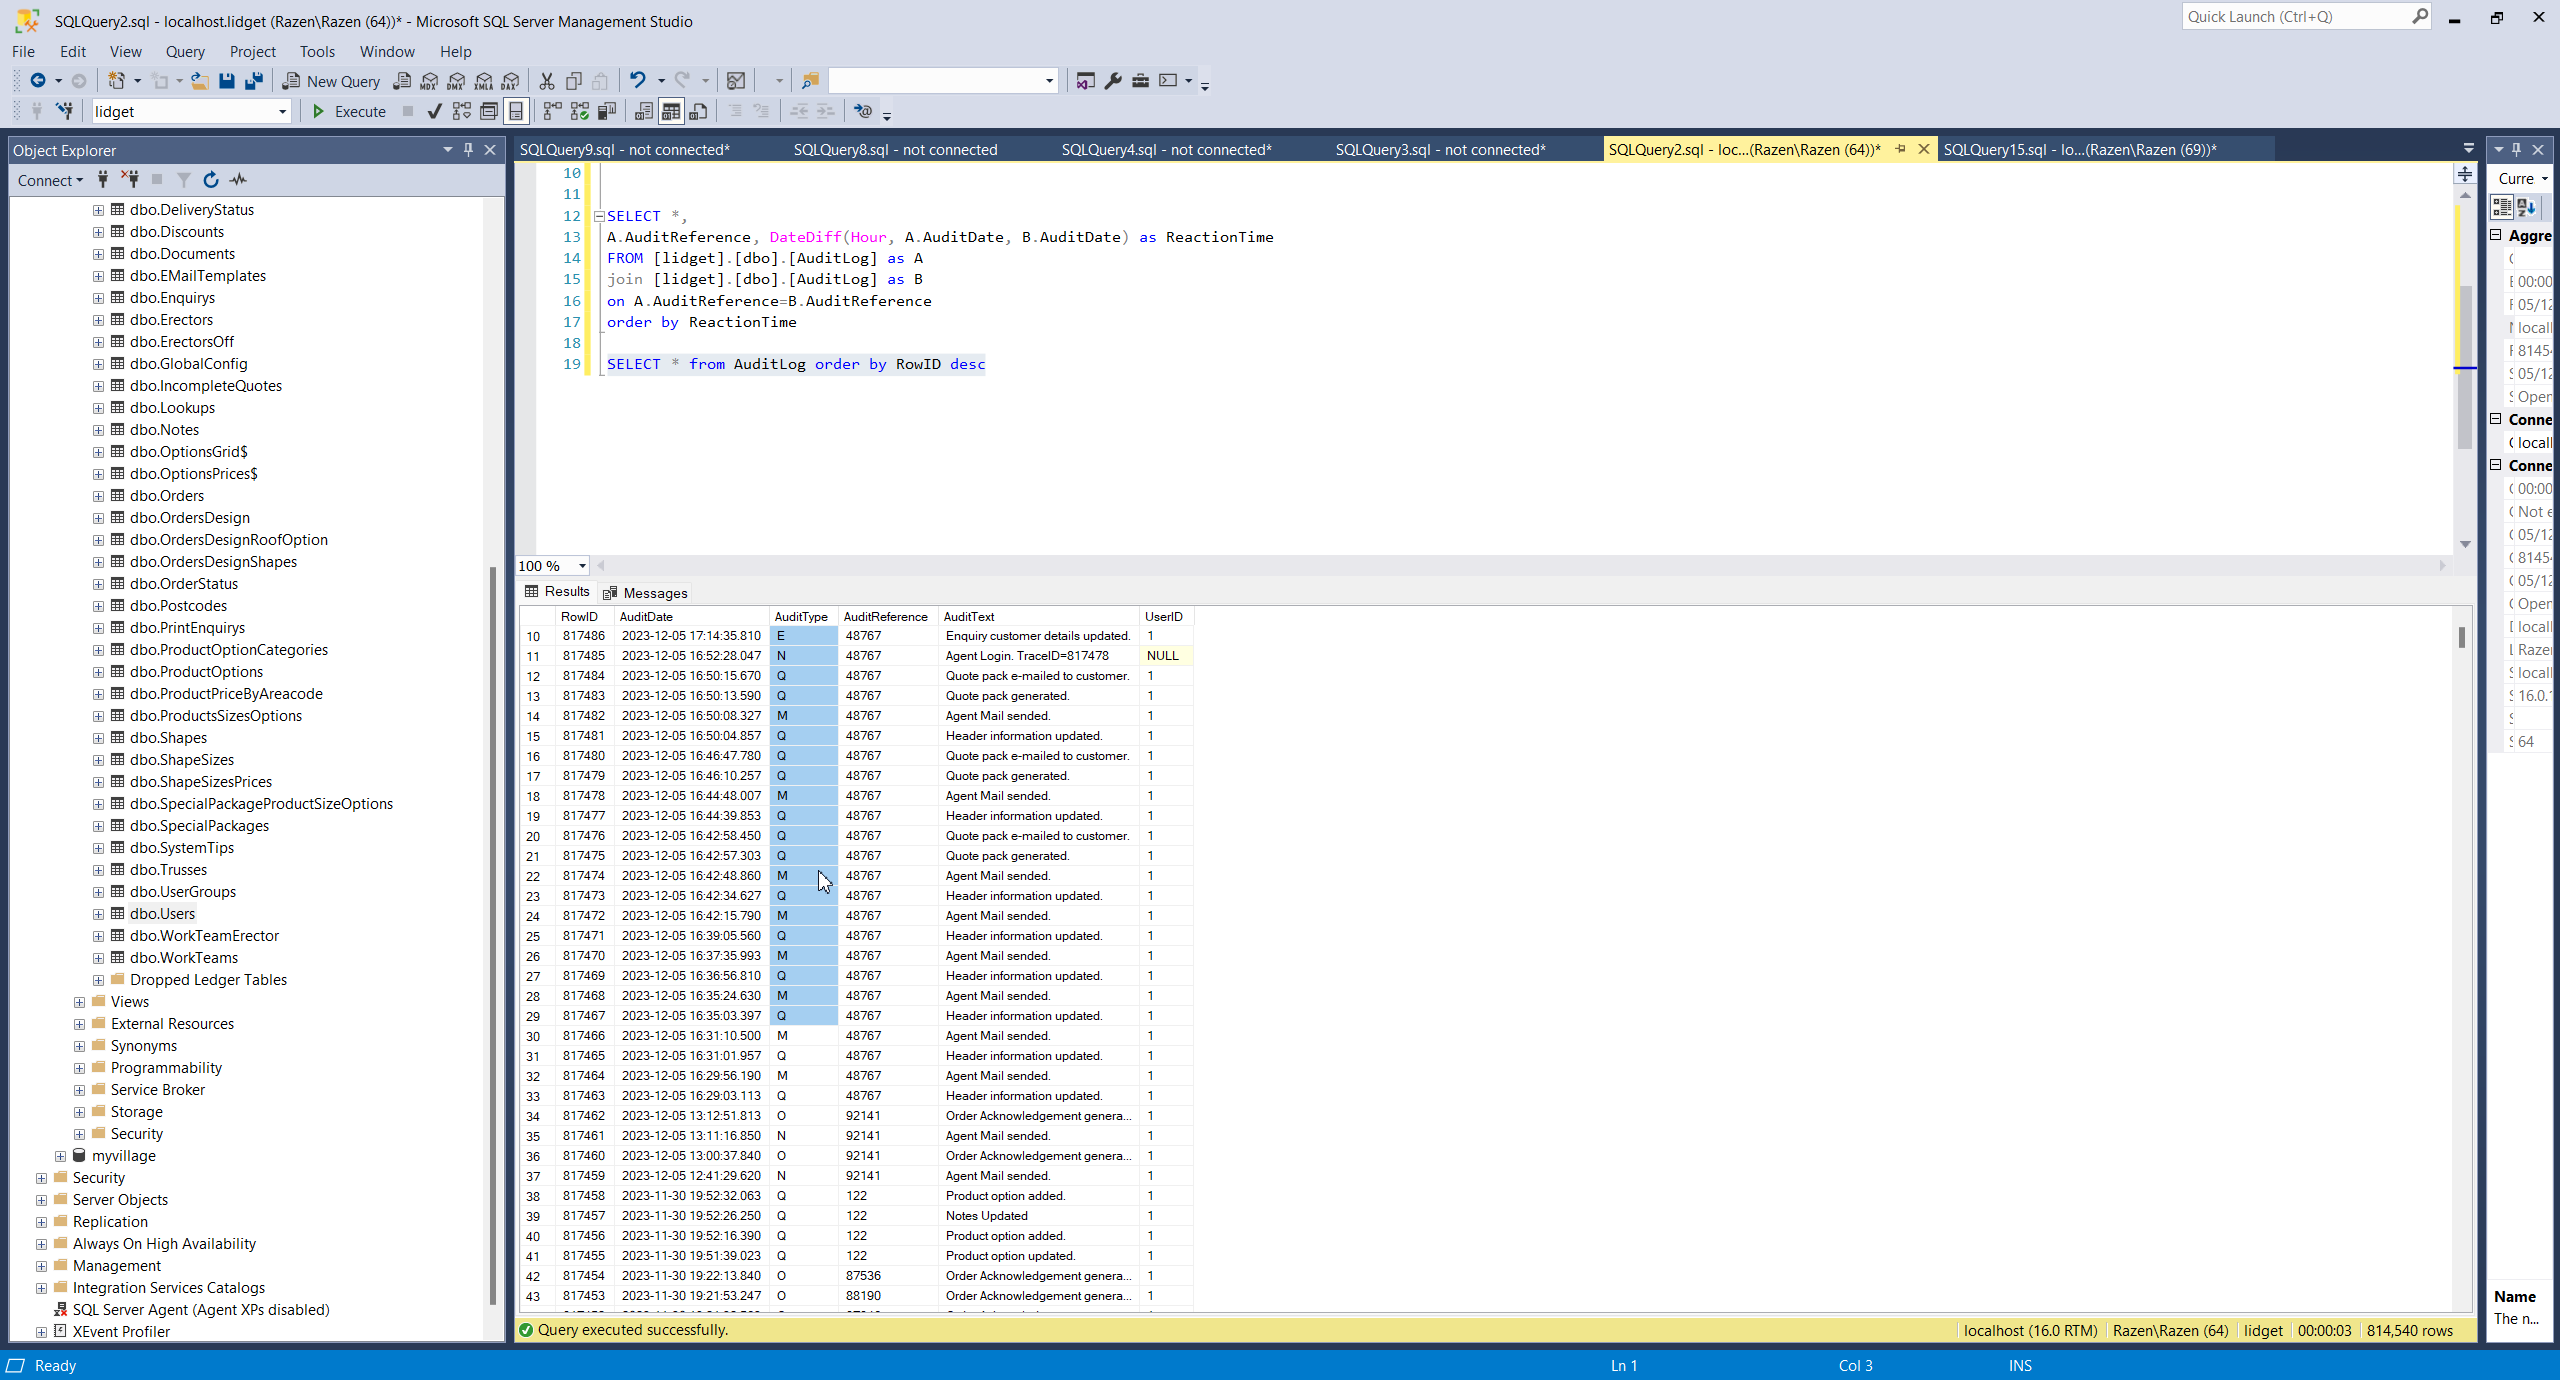
Task: Open the lidget database dropdown
Action: tap(282, 111)
